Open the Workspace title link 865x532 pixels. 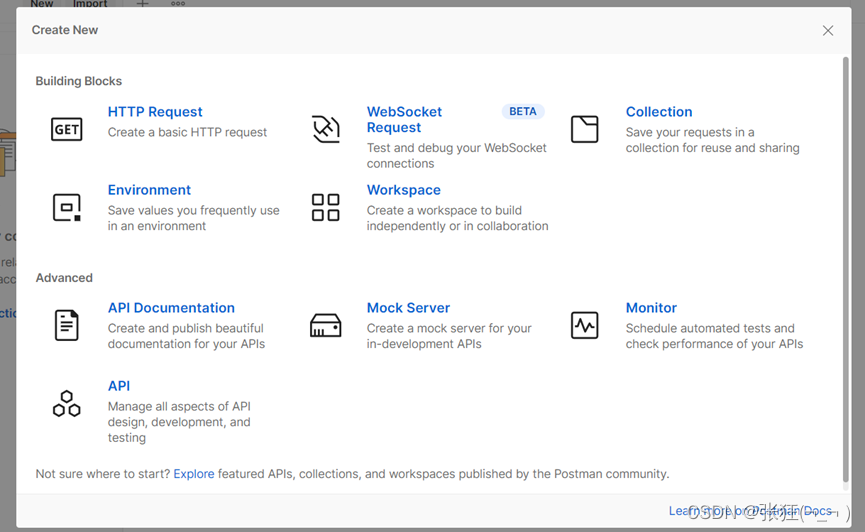tap(404, 190)
